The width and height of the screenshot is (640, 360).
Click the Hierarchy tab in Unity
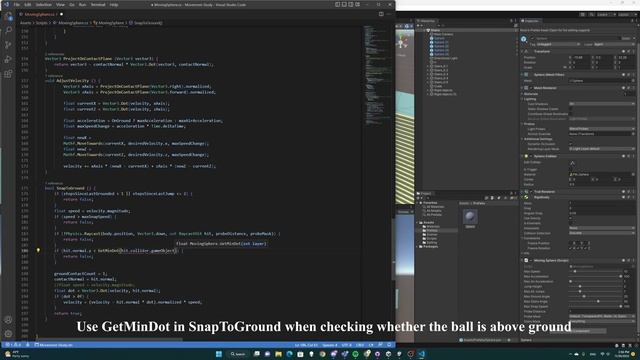click(x=426, y=21)
